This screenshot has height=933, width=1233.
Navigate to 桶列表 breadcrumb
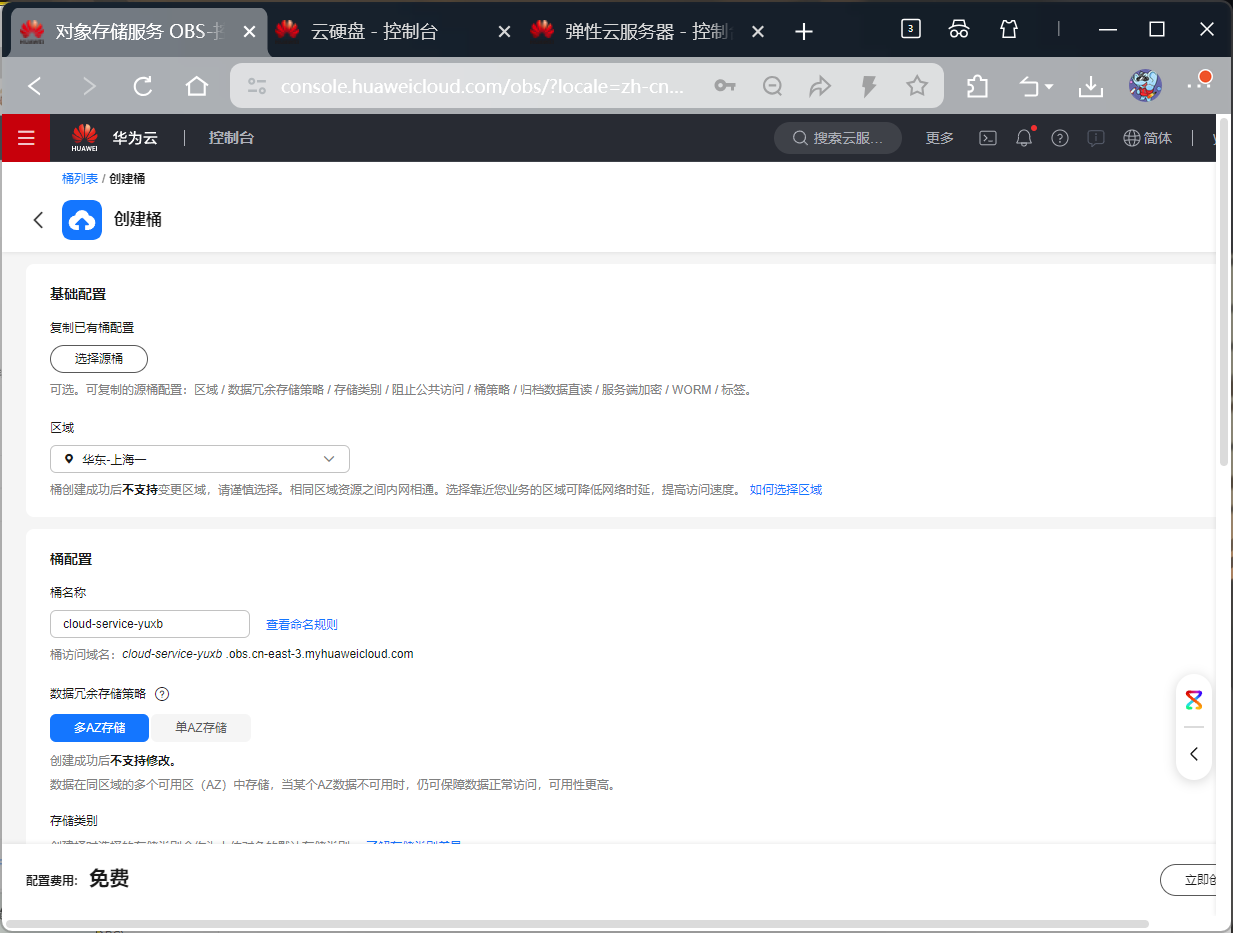80,179
